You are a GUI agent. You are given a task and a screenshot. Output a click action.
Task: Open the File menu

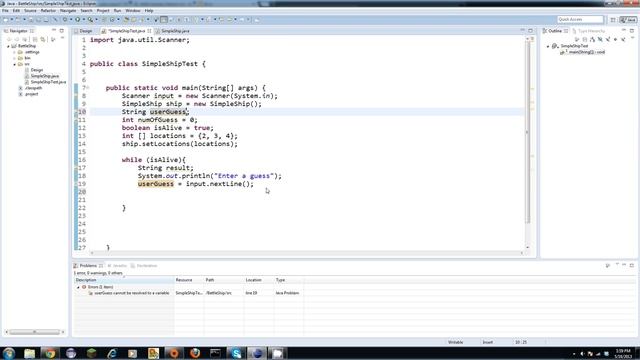(x=5, y=11)
